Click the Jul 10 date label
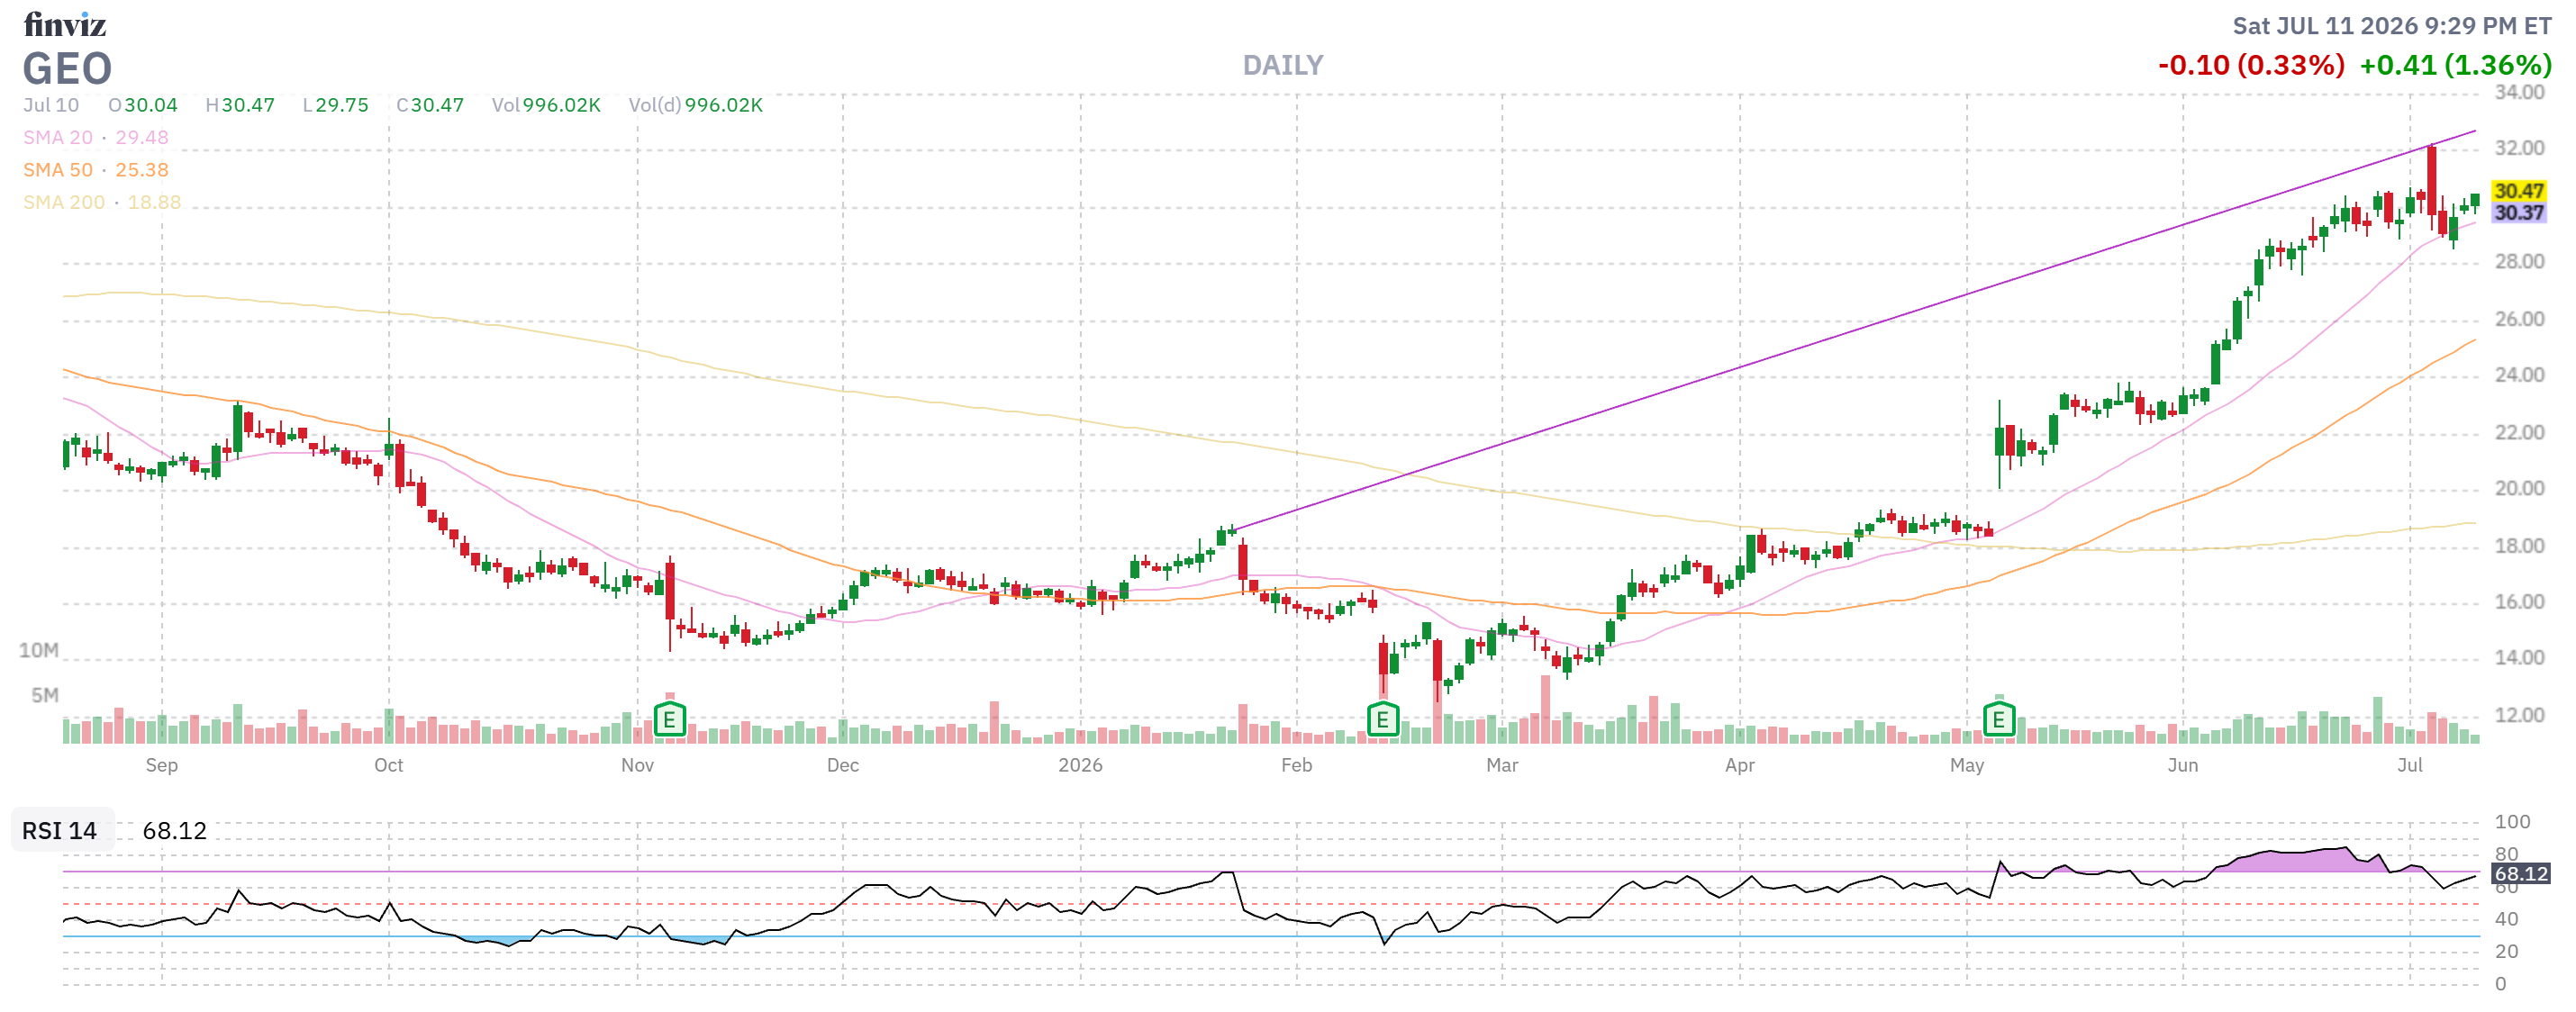 point(51,105)
